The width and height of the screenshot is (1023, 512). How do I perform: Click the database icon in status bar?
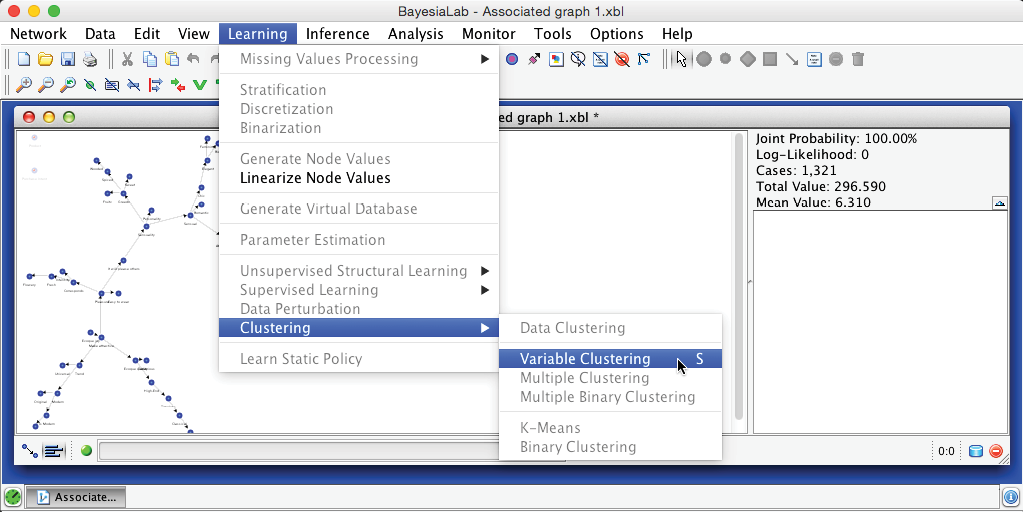tap(976, 451)
